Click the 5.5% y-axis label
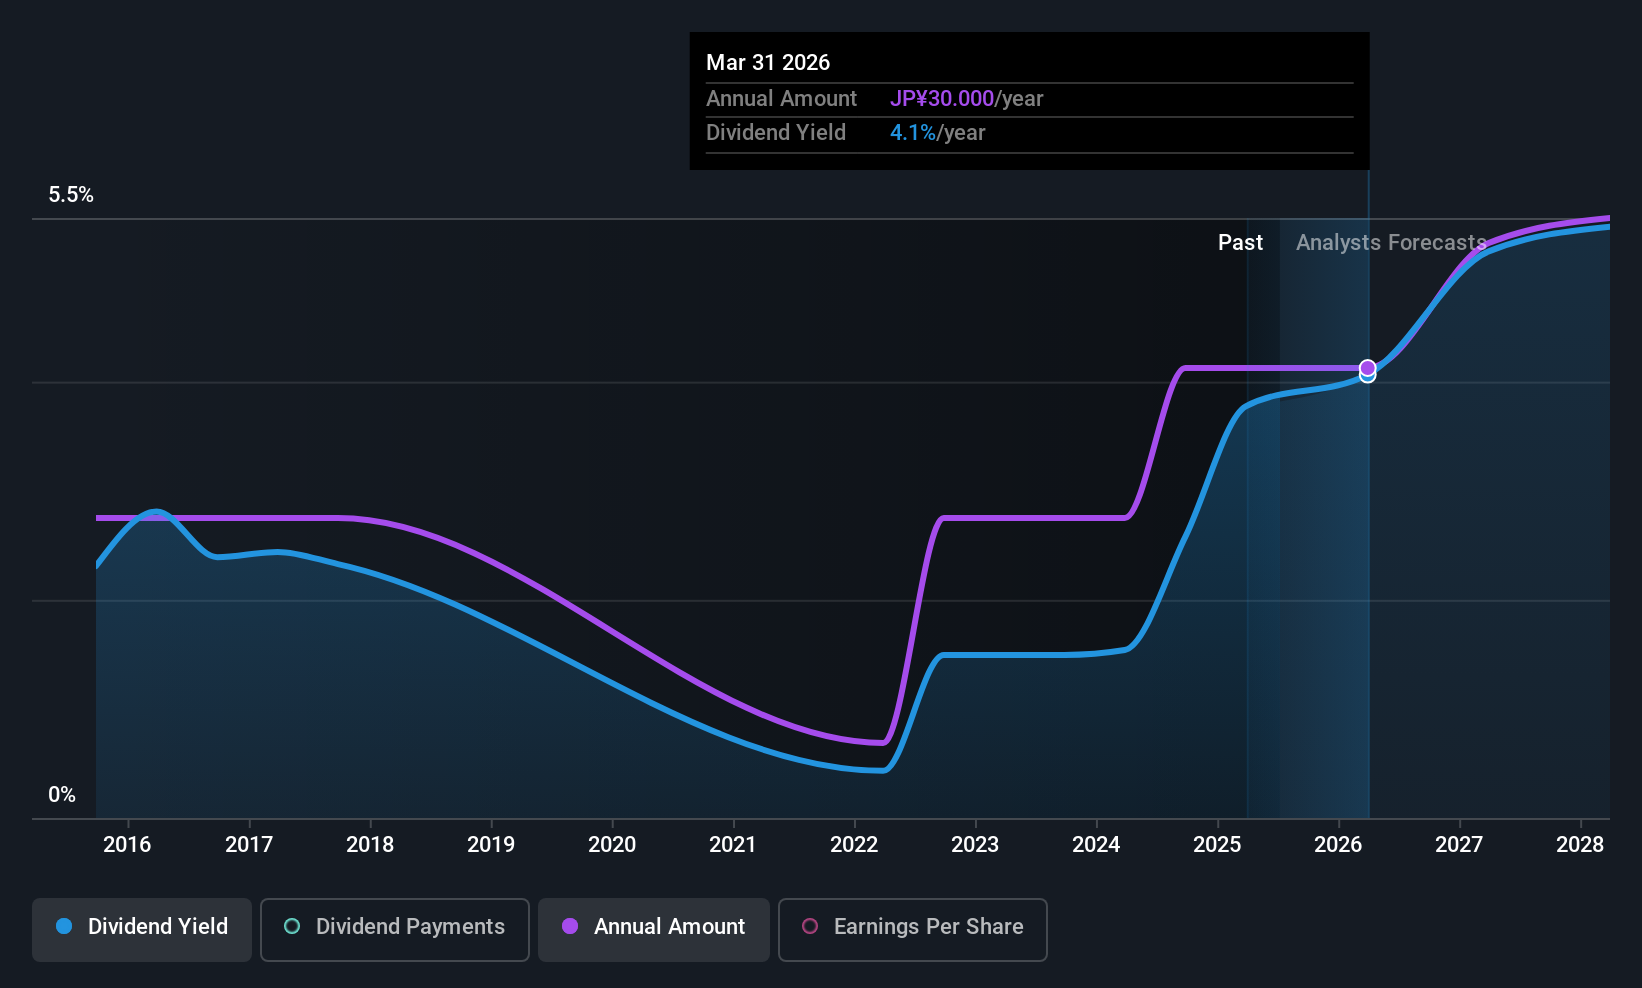The image size is (1642, 988). pos(71,195)
